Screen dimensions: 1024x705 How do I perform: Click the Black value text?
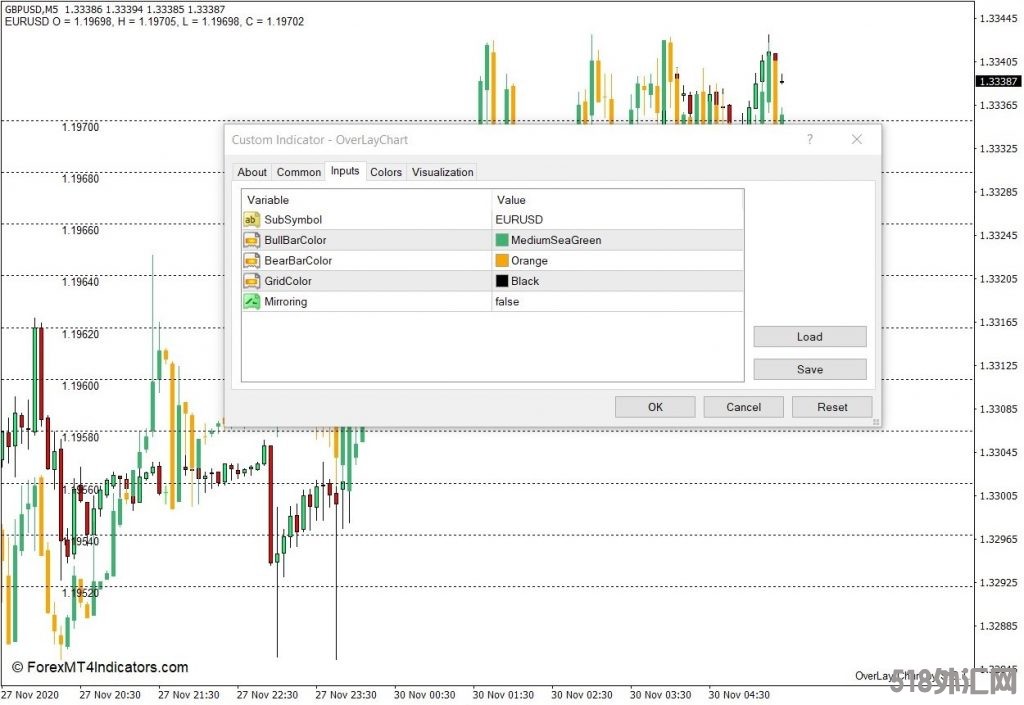coord(525,281)
